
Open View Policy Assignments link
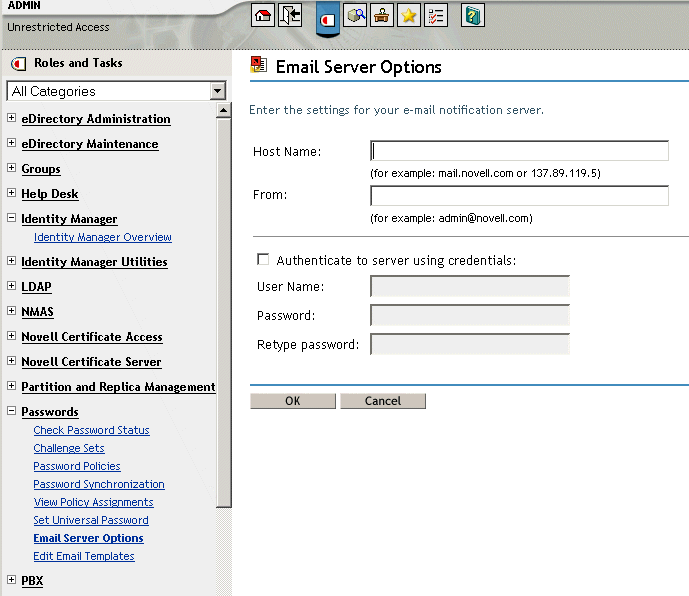[94, 502]
